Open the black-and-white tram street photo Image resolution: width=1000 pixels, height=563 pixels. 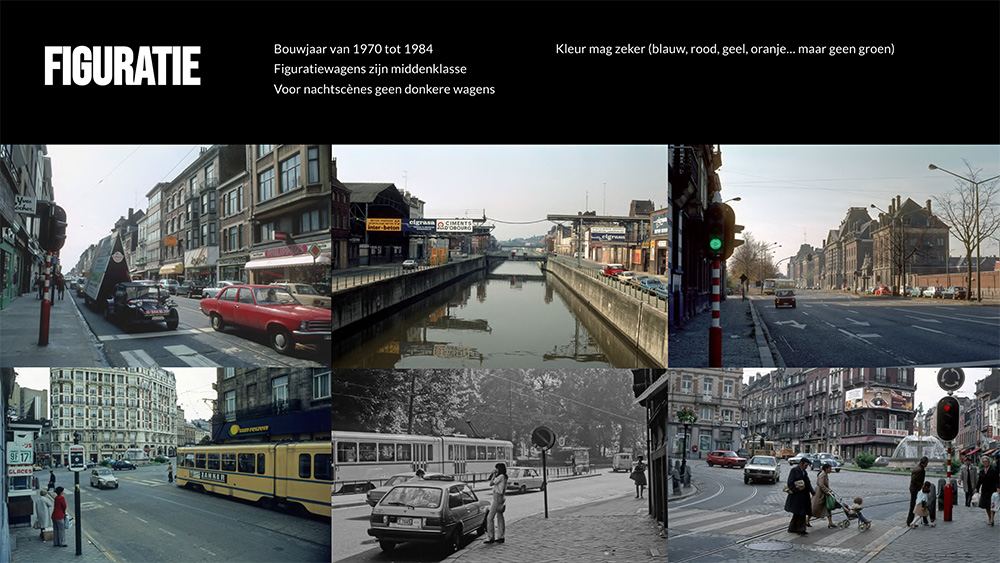(499, 465)
